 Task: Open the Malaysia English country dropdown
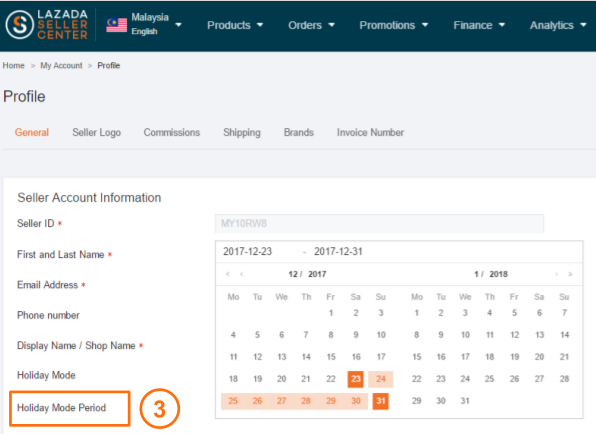pyautogui.click(x=156, y=24)
